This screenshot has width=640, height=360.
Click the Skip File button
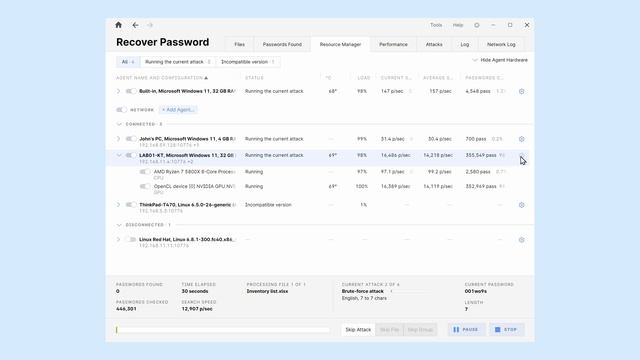point(389,329)
